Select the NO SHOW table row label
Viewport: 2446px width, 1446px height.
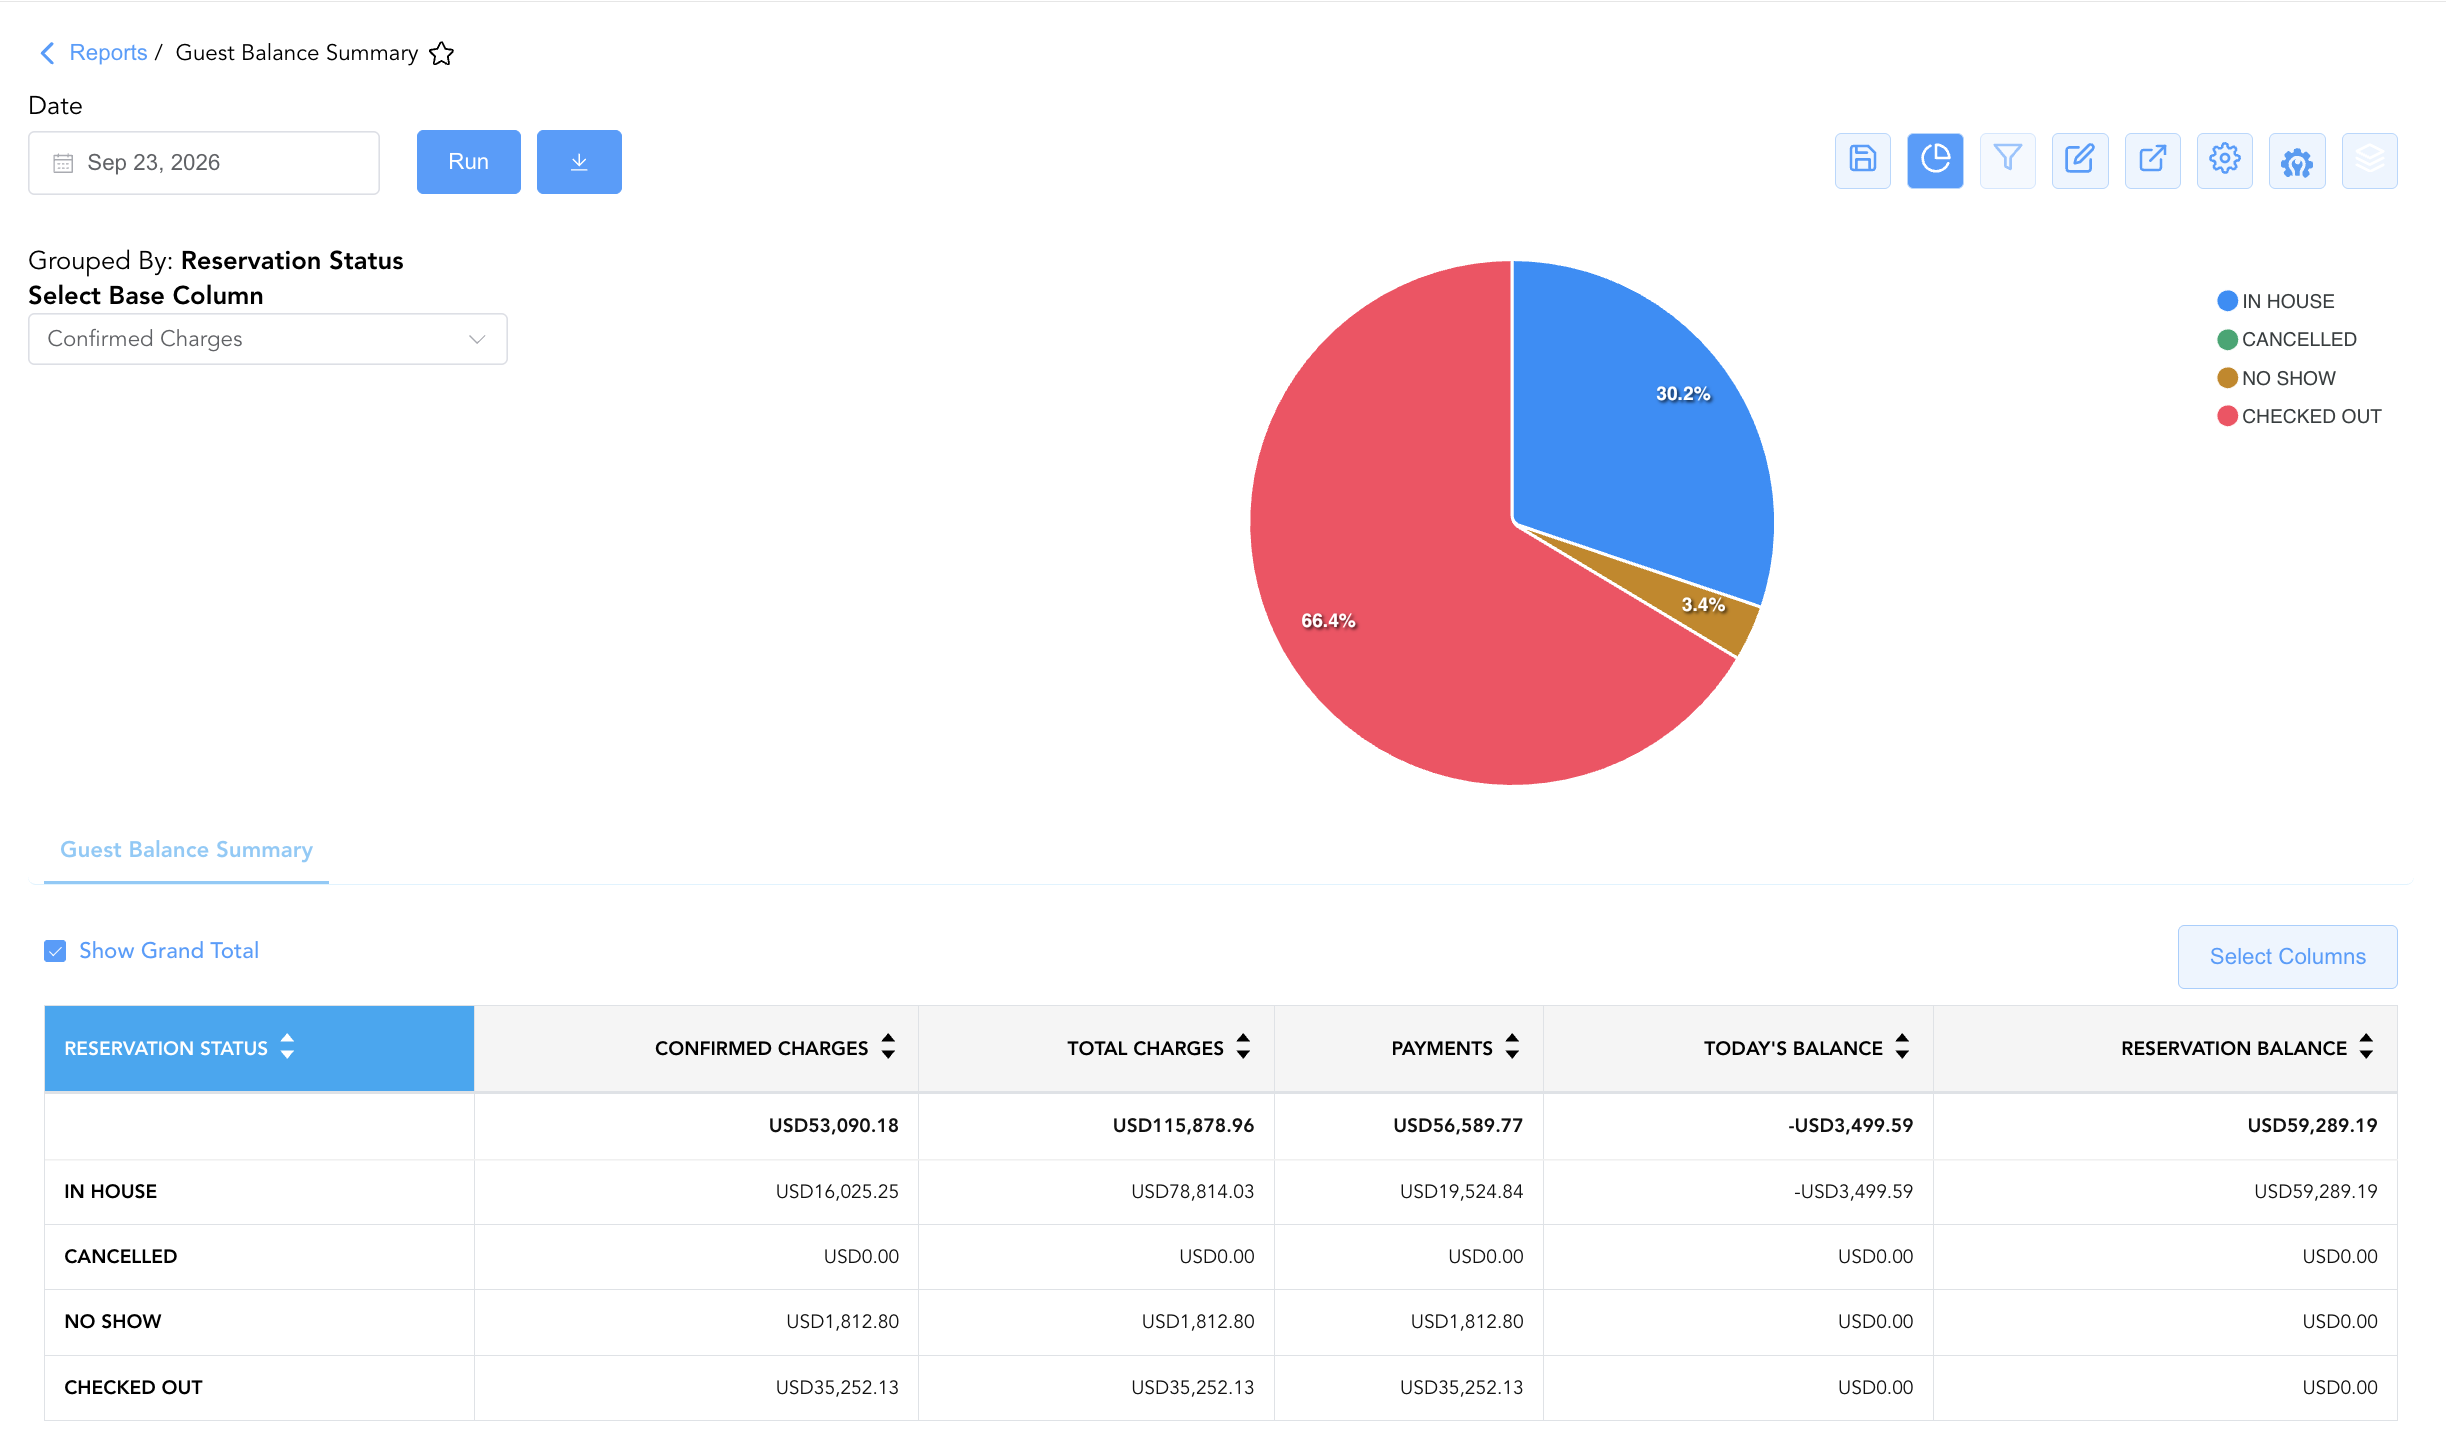(x=113, y=1322)
